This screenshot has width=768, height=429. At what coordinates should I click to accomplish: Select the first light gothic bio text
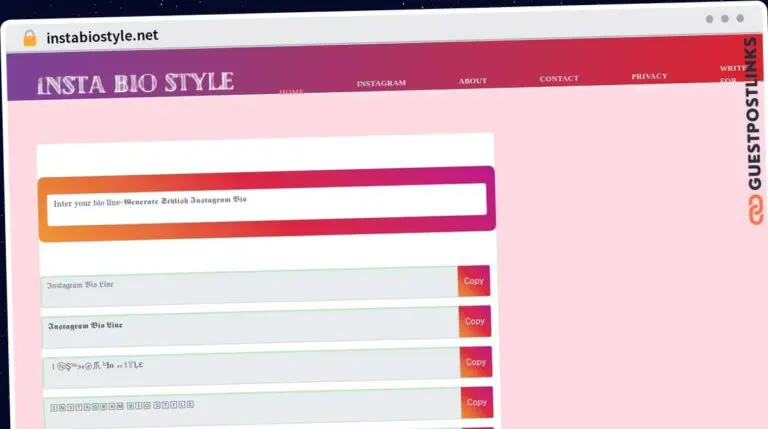(x=80, y=285)
